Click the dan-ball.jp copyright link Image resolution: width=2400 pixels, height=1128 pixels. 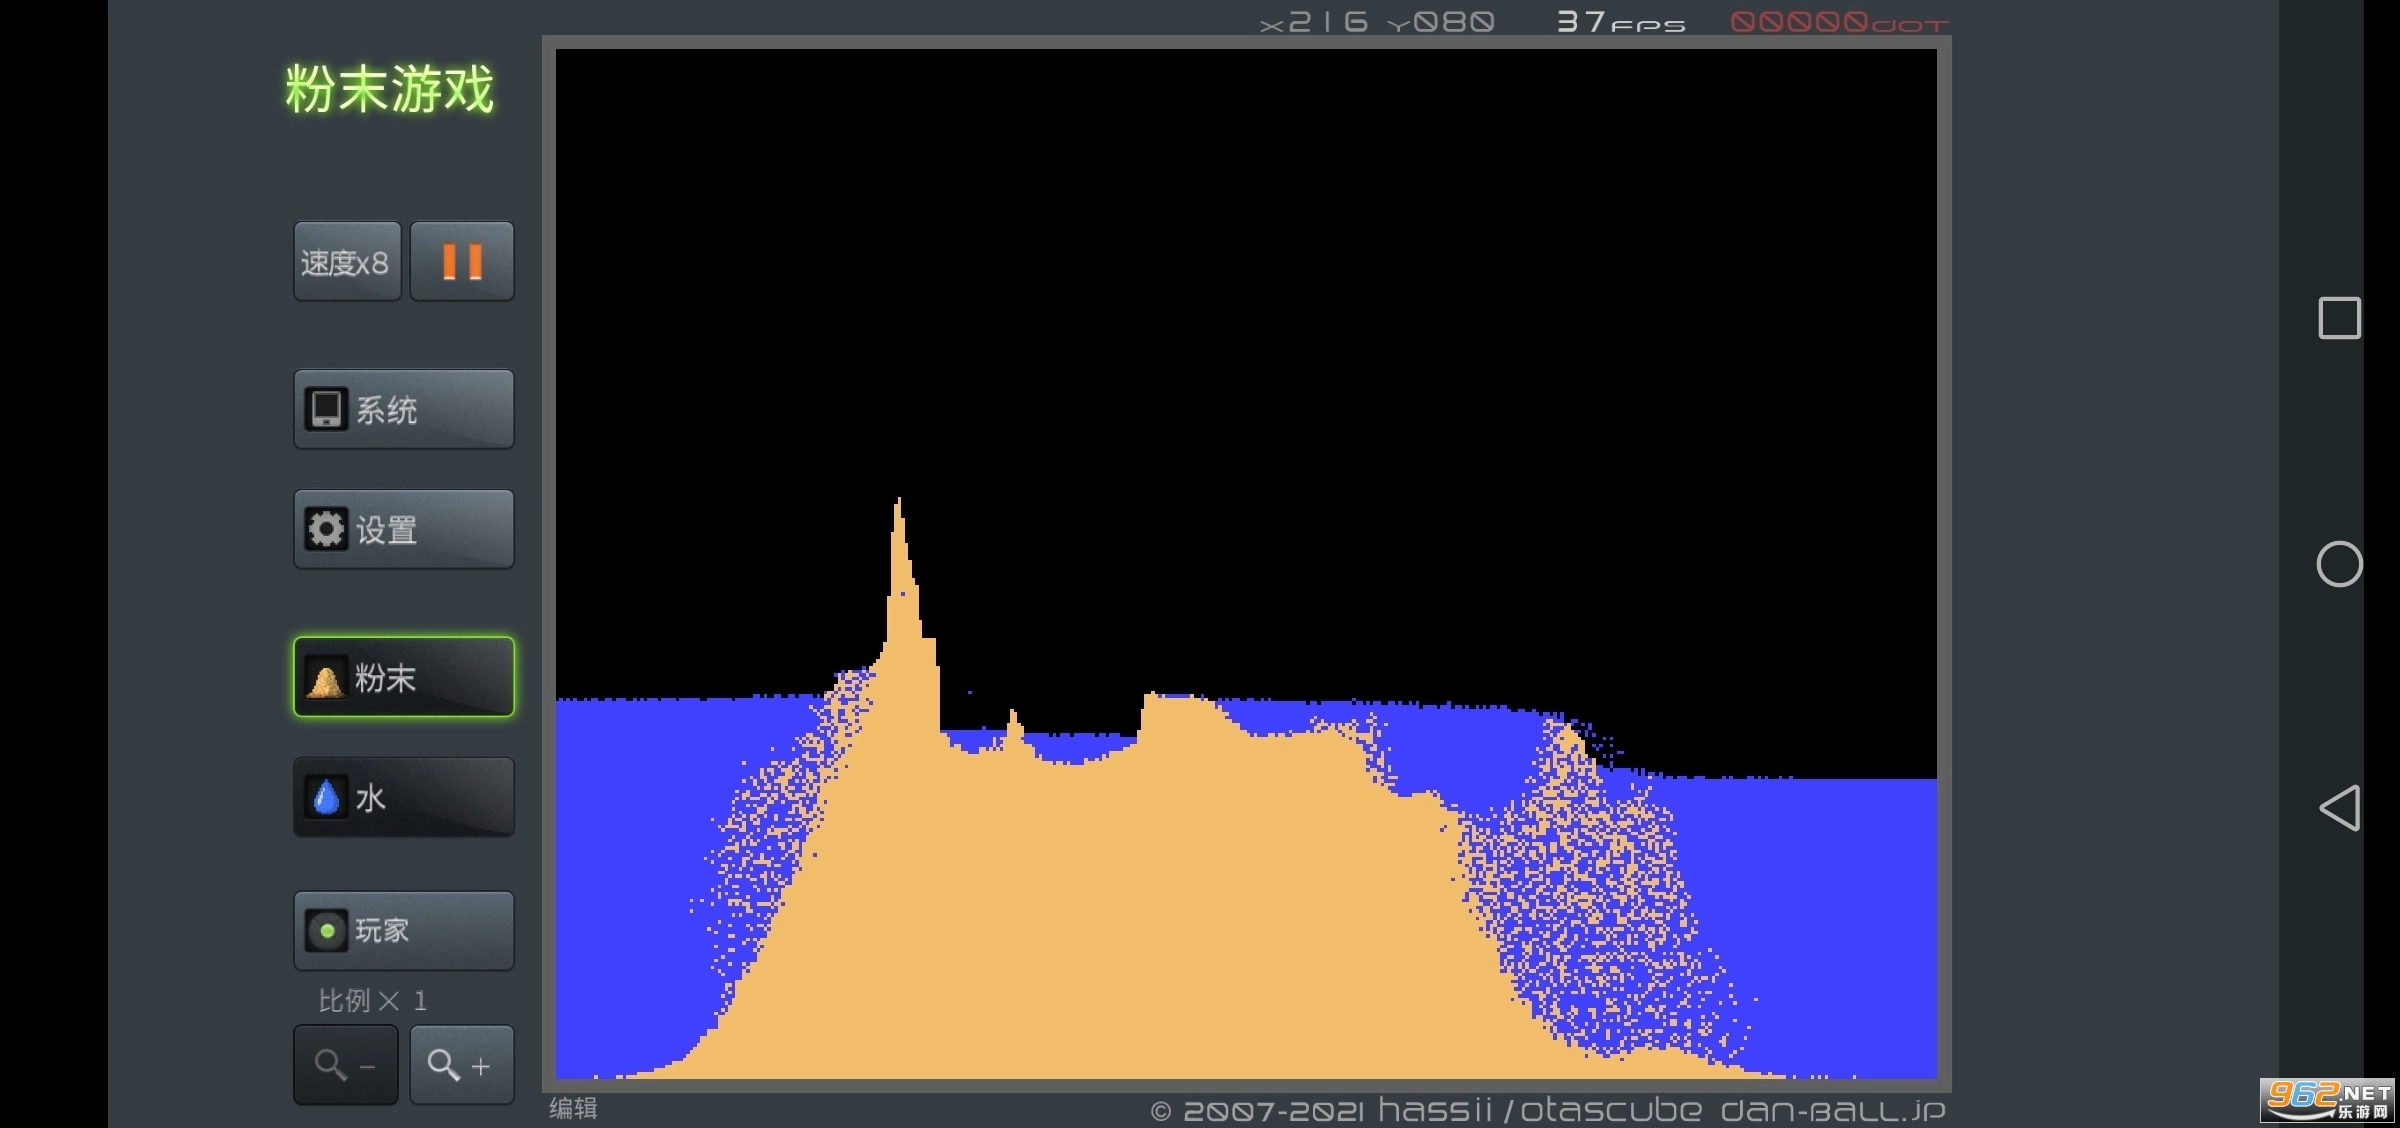click(x=1832, y=1110)
